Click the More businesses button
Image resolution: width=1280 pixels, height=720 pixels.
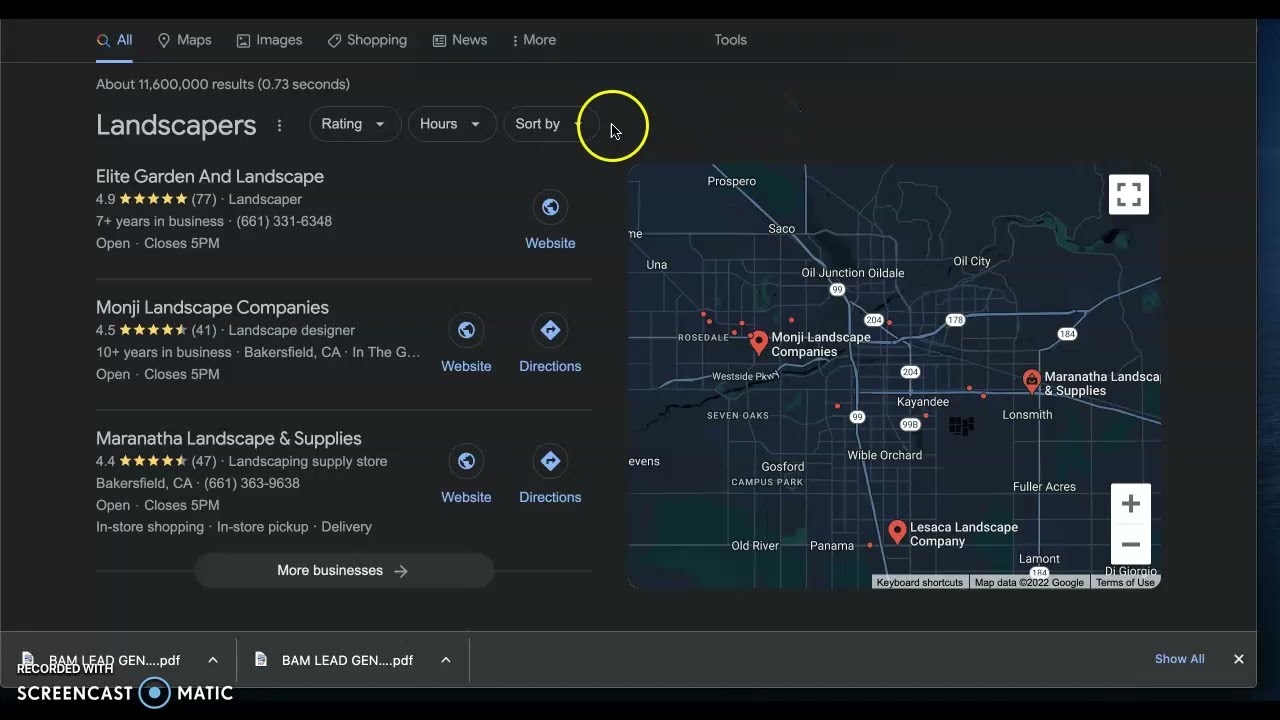343,571
